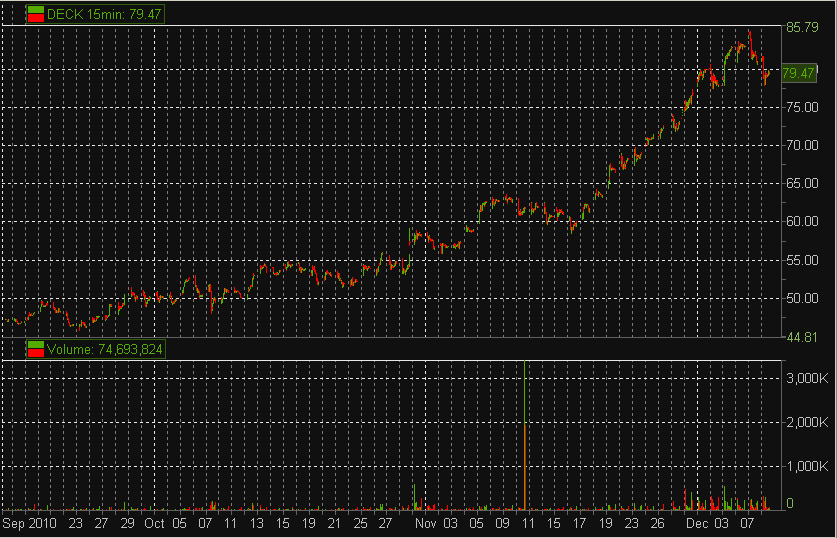Click the 26 date axis label
Viewport: 837px width, 538px height.
coord(657,523)
